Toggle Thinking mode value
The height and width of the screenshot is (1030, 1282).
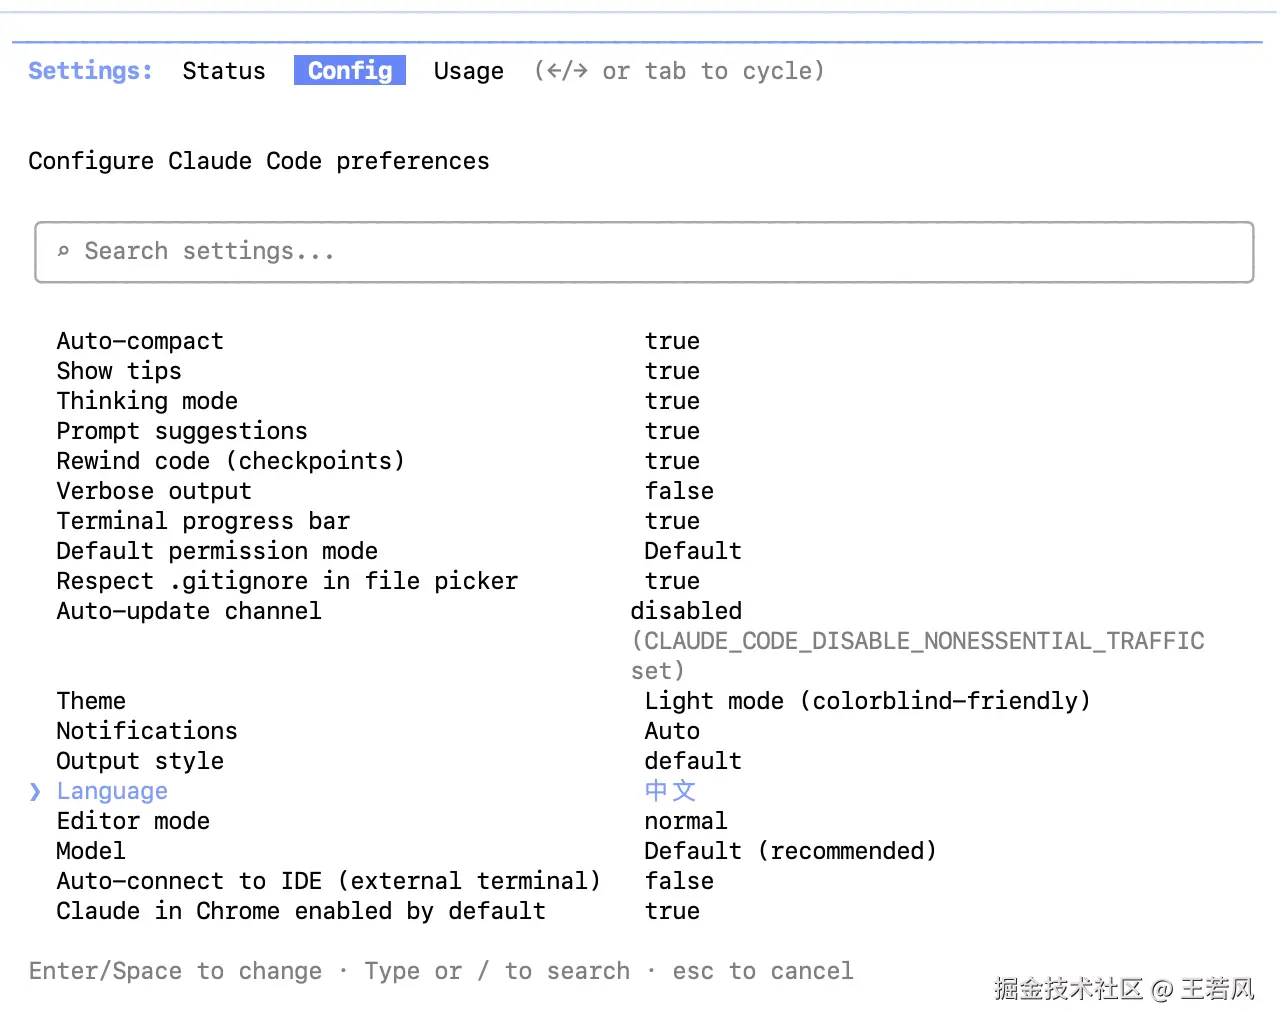pyautogui.click(x=672, y=401)
